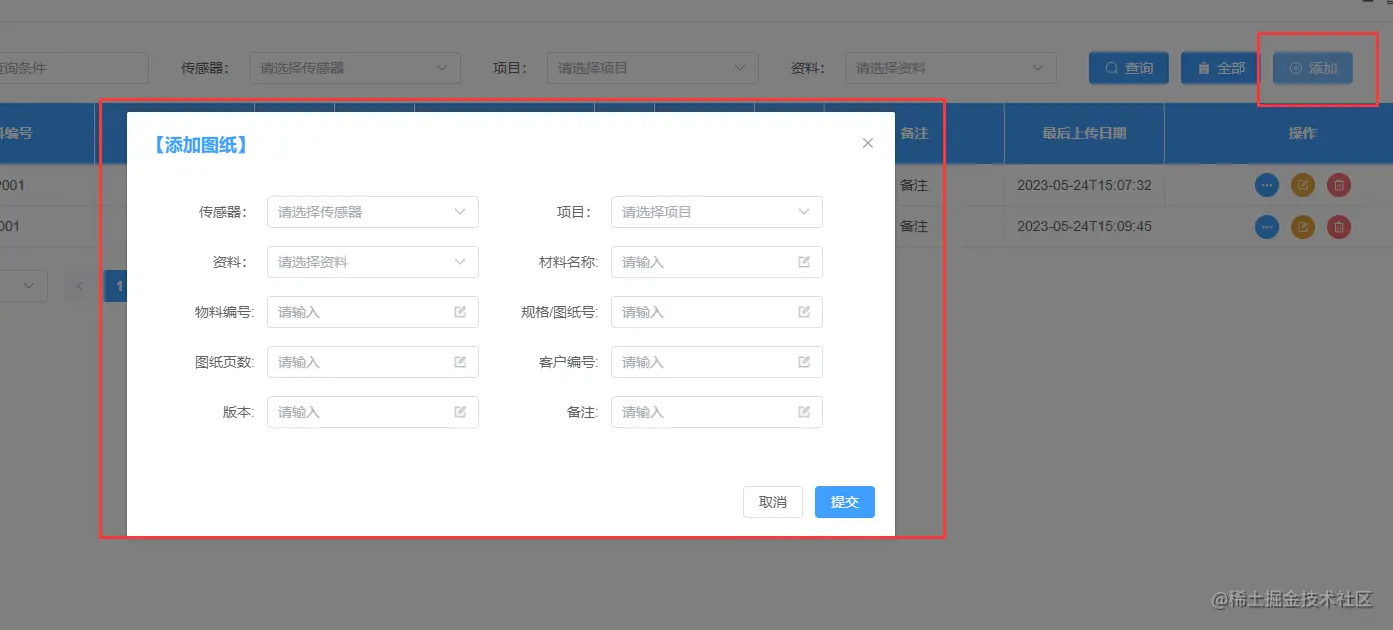This screenshot has width=1393, height=630.
Task: Expand the 资料 filter dropdown in top bar
Action: click(x=951, y=68)
